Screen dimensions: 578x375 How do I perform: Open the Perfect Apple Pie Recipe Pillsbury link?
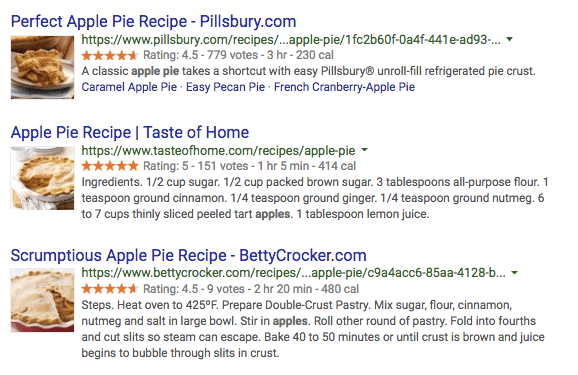(153, 21)
